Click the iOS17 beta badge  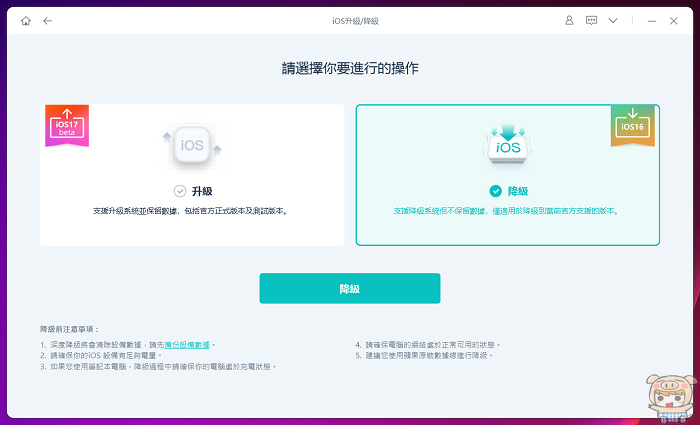pyautogui.click(x=67, y=125)
